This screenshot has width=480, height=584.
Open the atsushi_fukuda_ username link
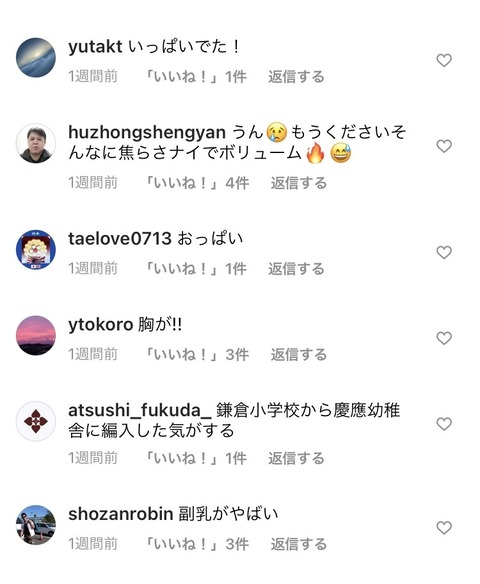140,411
